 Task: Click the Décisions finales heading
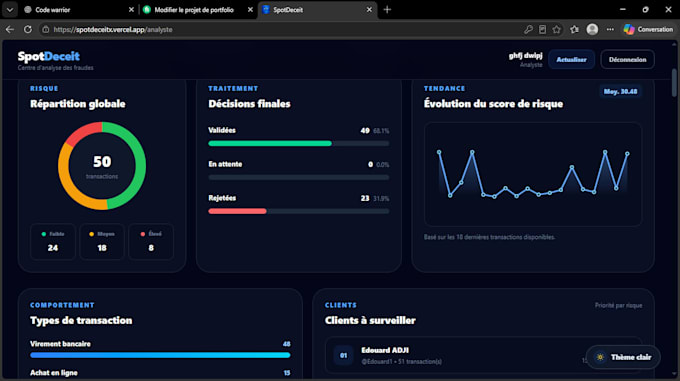[249, 104]
